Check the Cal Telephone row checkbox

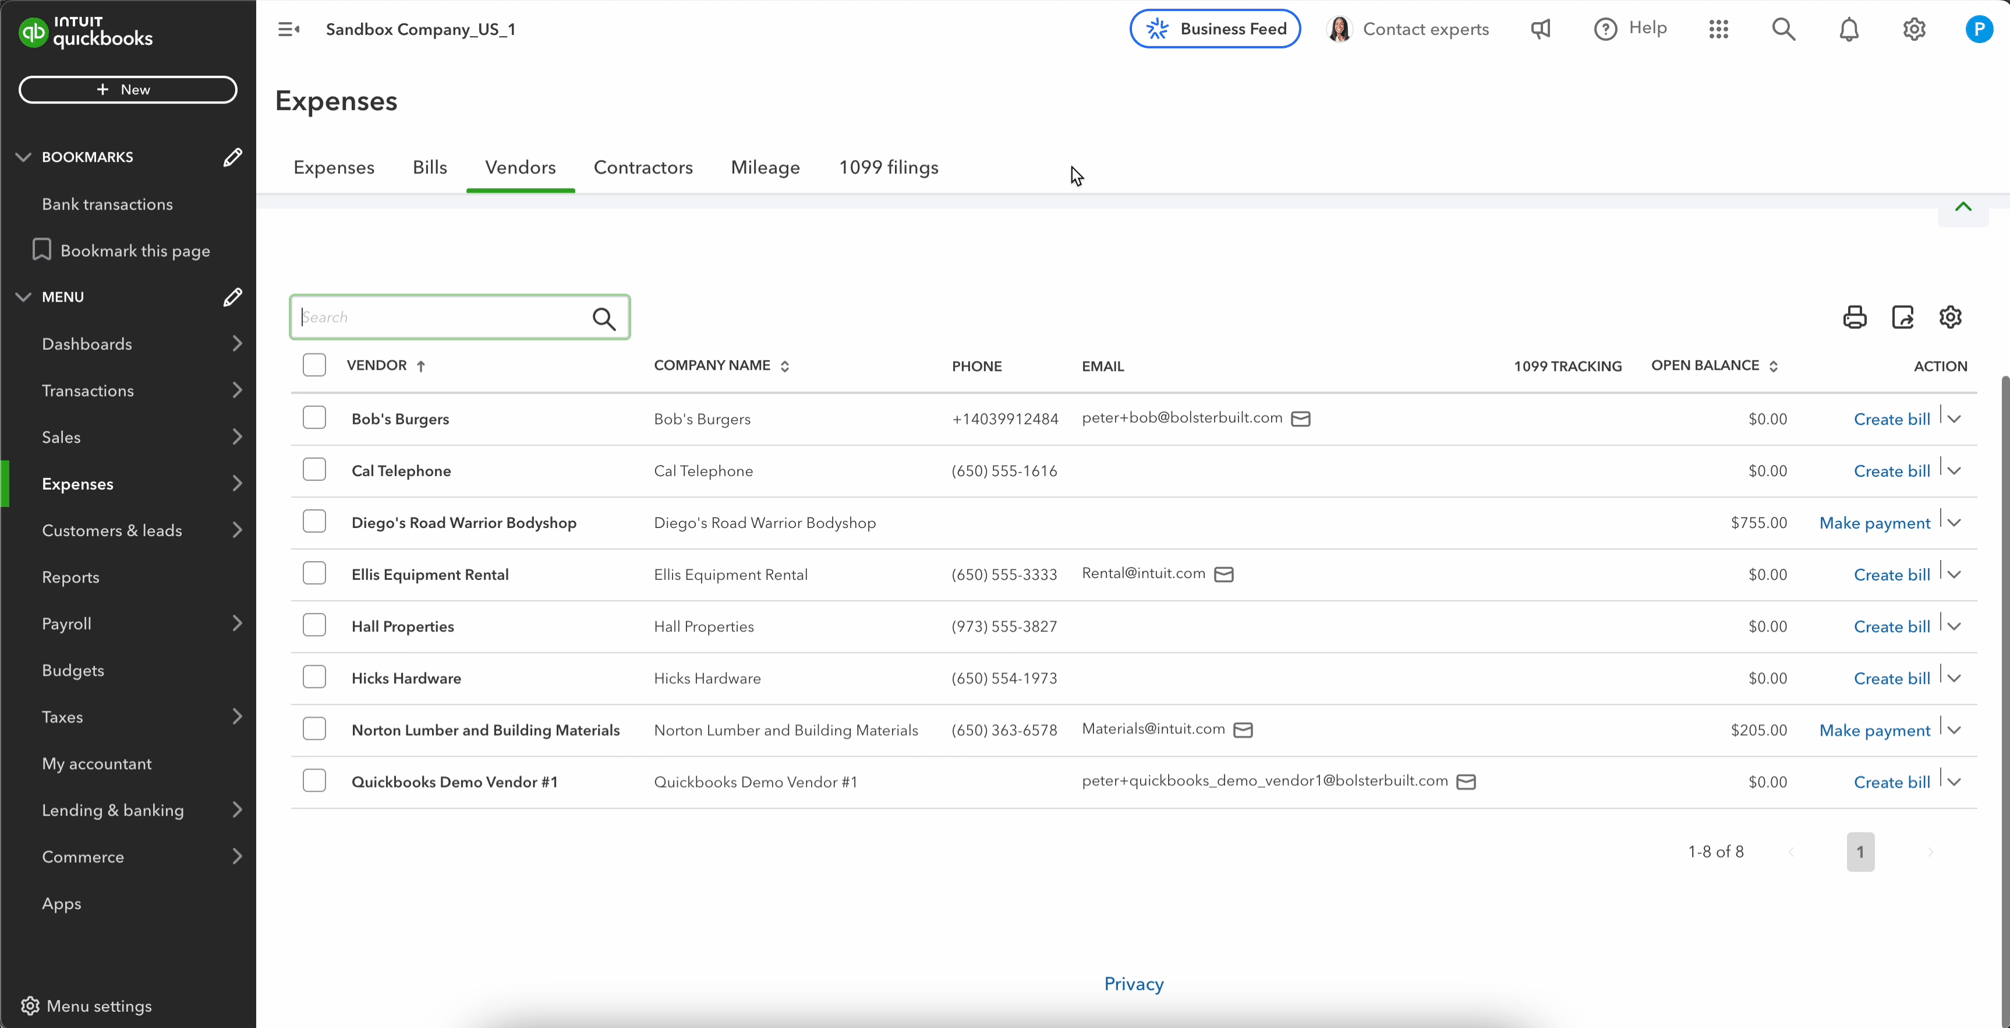coord(314,469)
